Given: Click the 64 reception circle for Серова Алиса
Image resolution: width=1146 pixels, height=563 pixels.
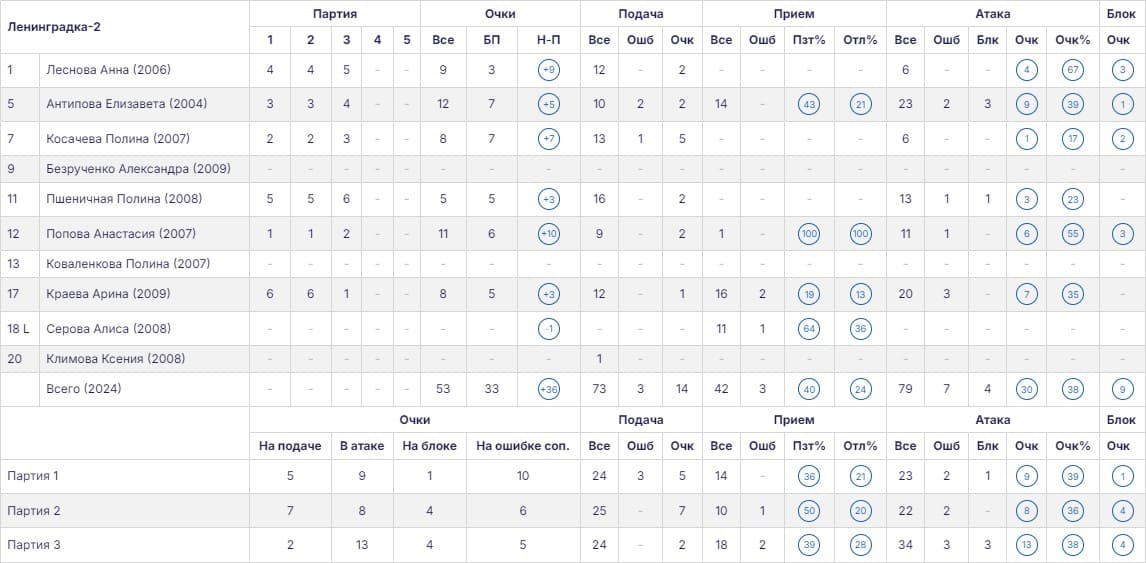Looking at the screenshot, I should click(809, 329).
